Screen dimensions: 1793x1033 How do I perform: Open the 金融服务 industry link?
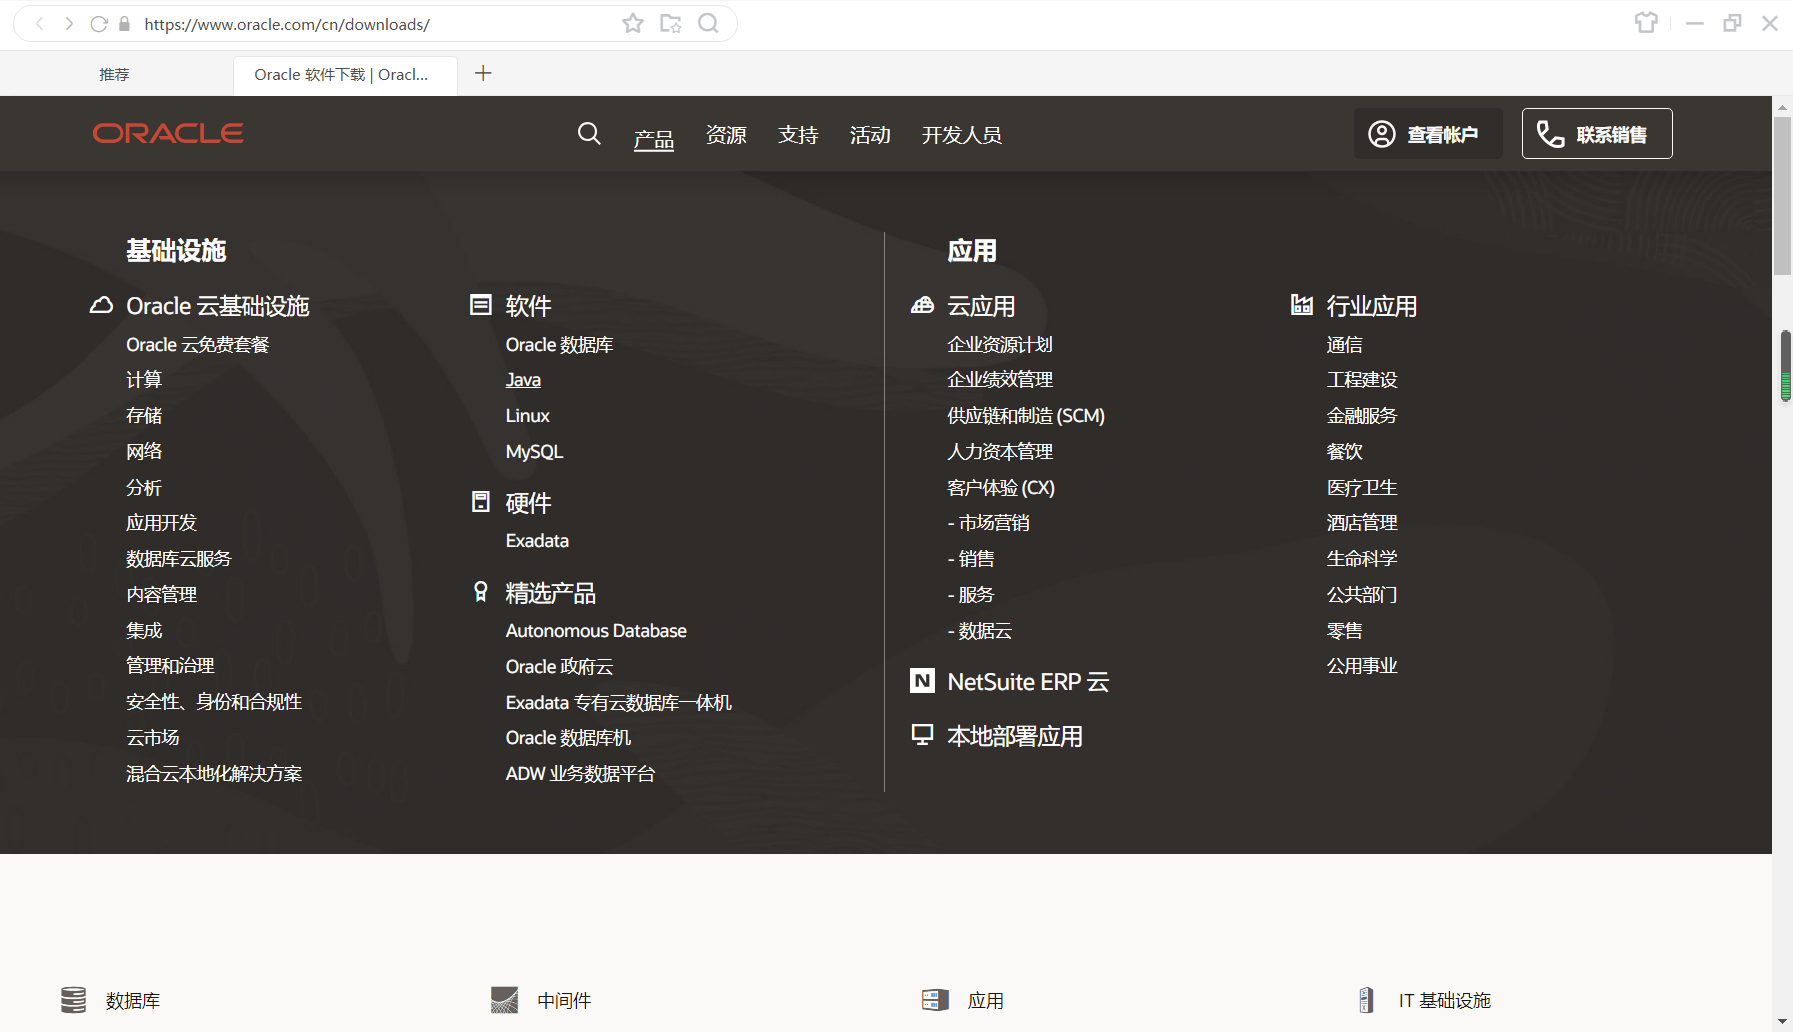pos(1362,416)
